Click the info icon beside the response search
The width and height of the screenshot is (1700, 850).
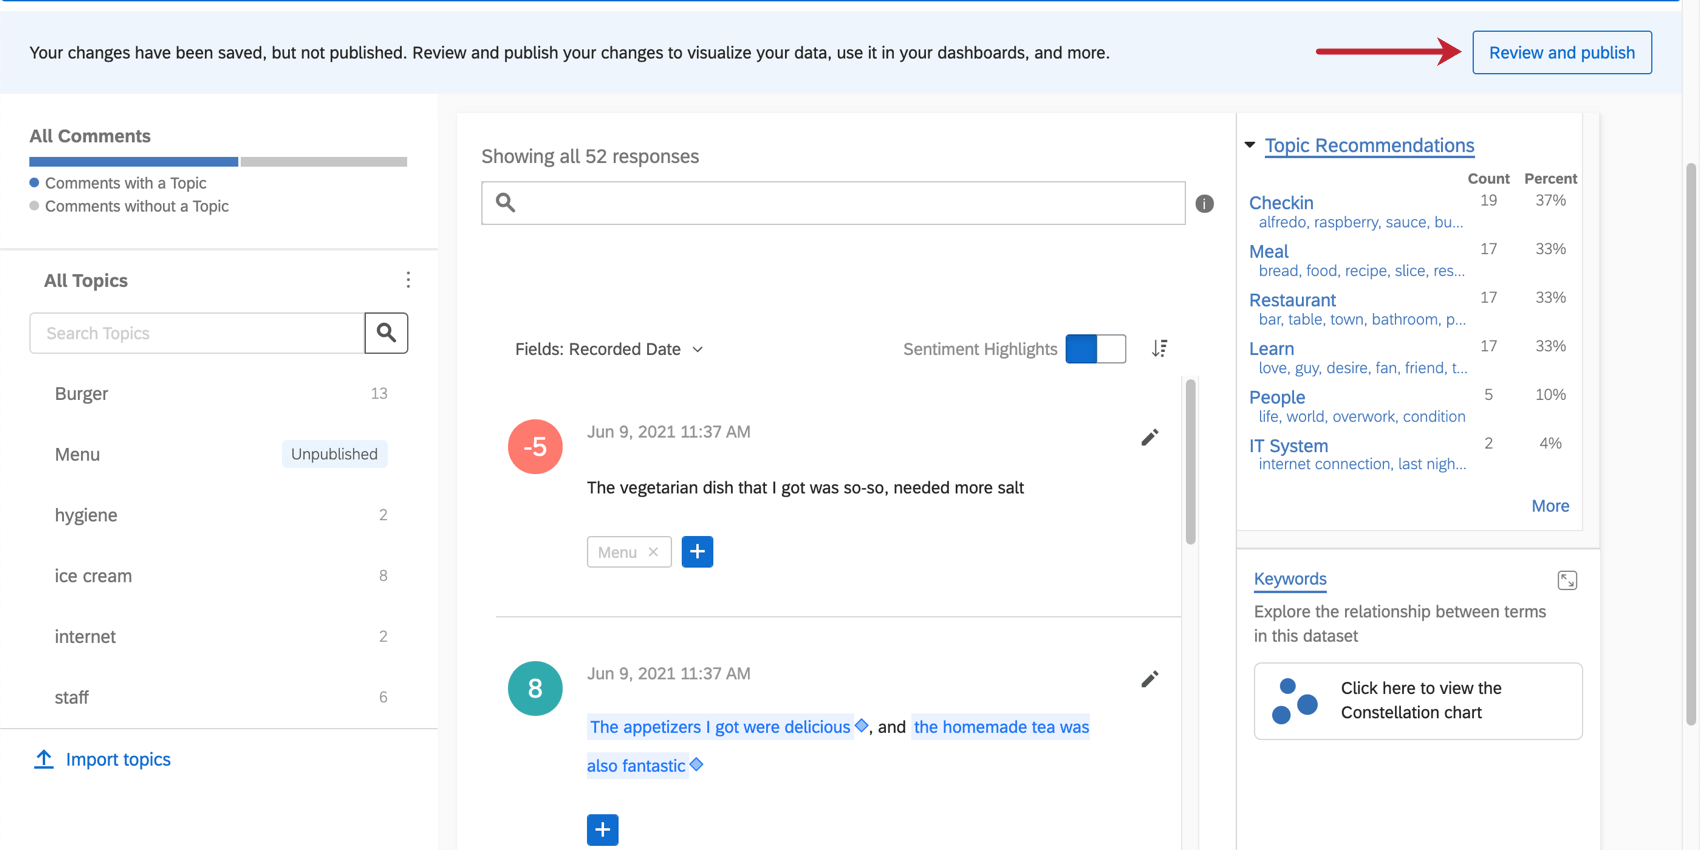click(x=1204, y=203)
